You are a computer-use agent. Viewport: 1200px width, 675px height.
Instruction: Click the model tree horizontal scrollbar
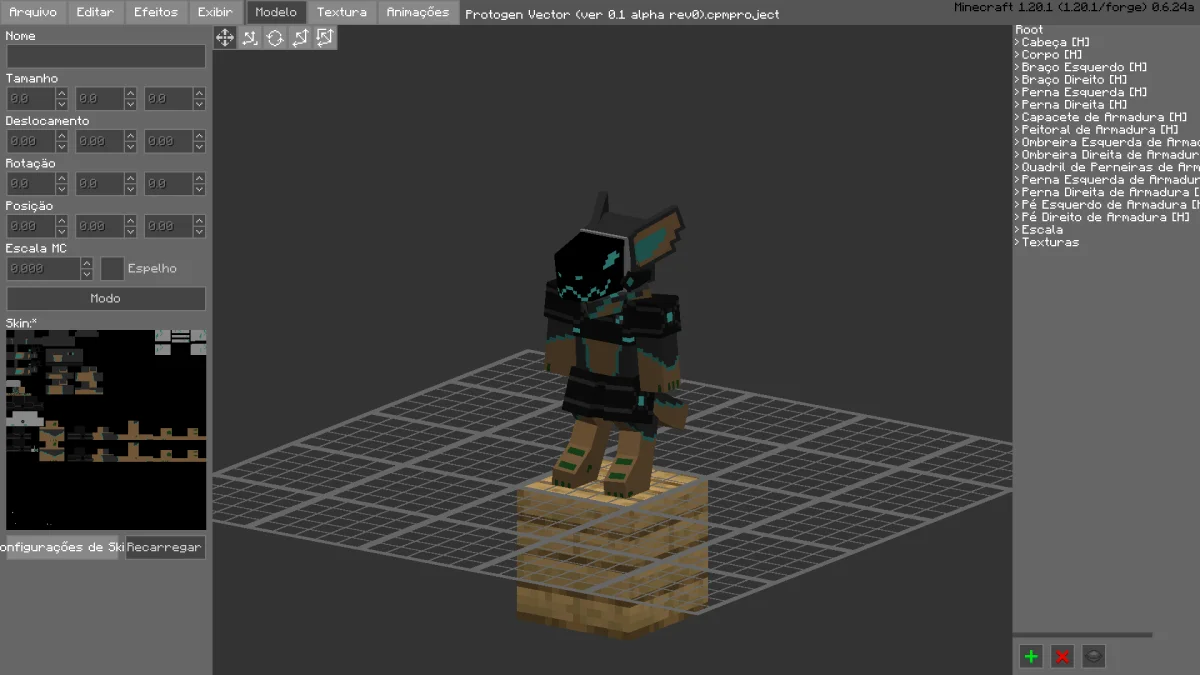click(x=1083, y=634)
